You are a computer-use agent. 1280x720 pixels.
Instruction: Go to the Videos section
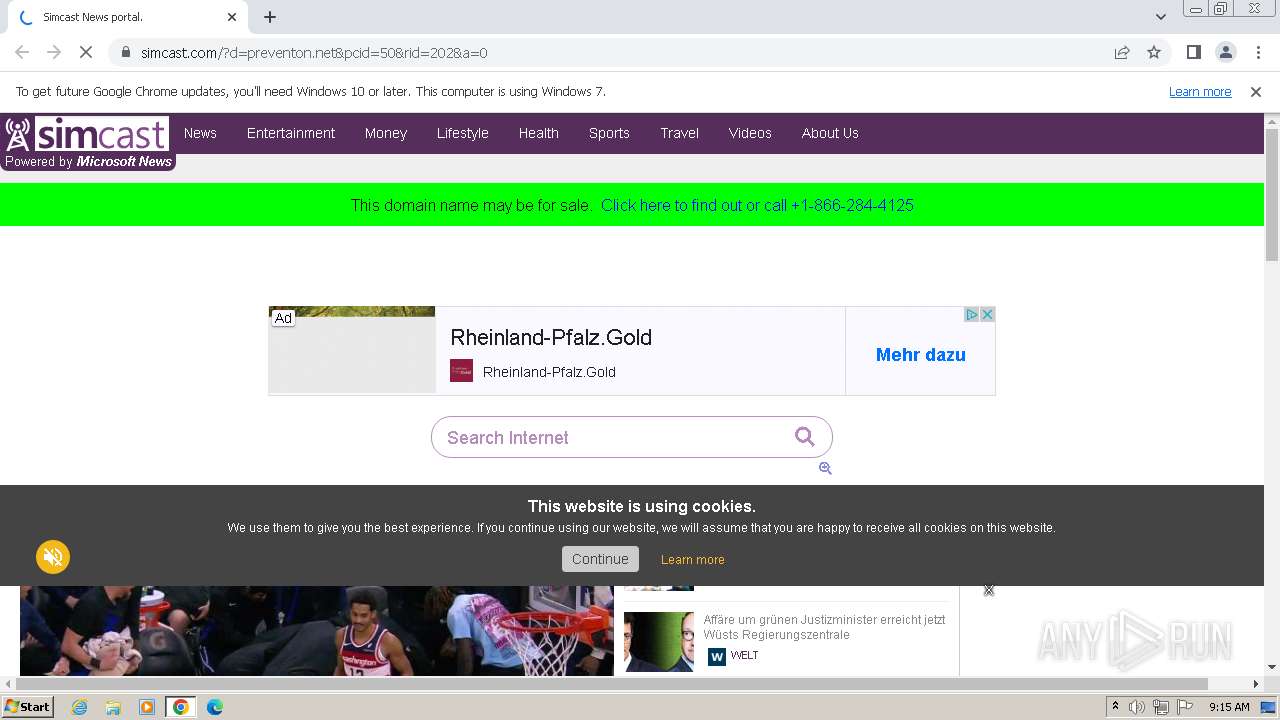[x=750, y=133]
